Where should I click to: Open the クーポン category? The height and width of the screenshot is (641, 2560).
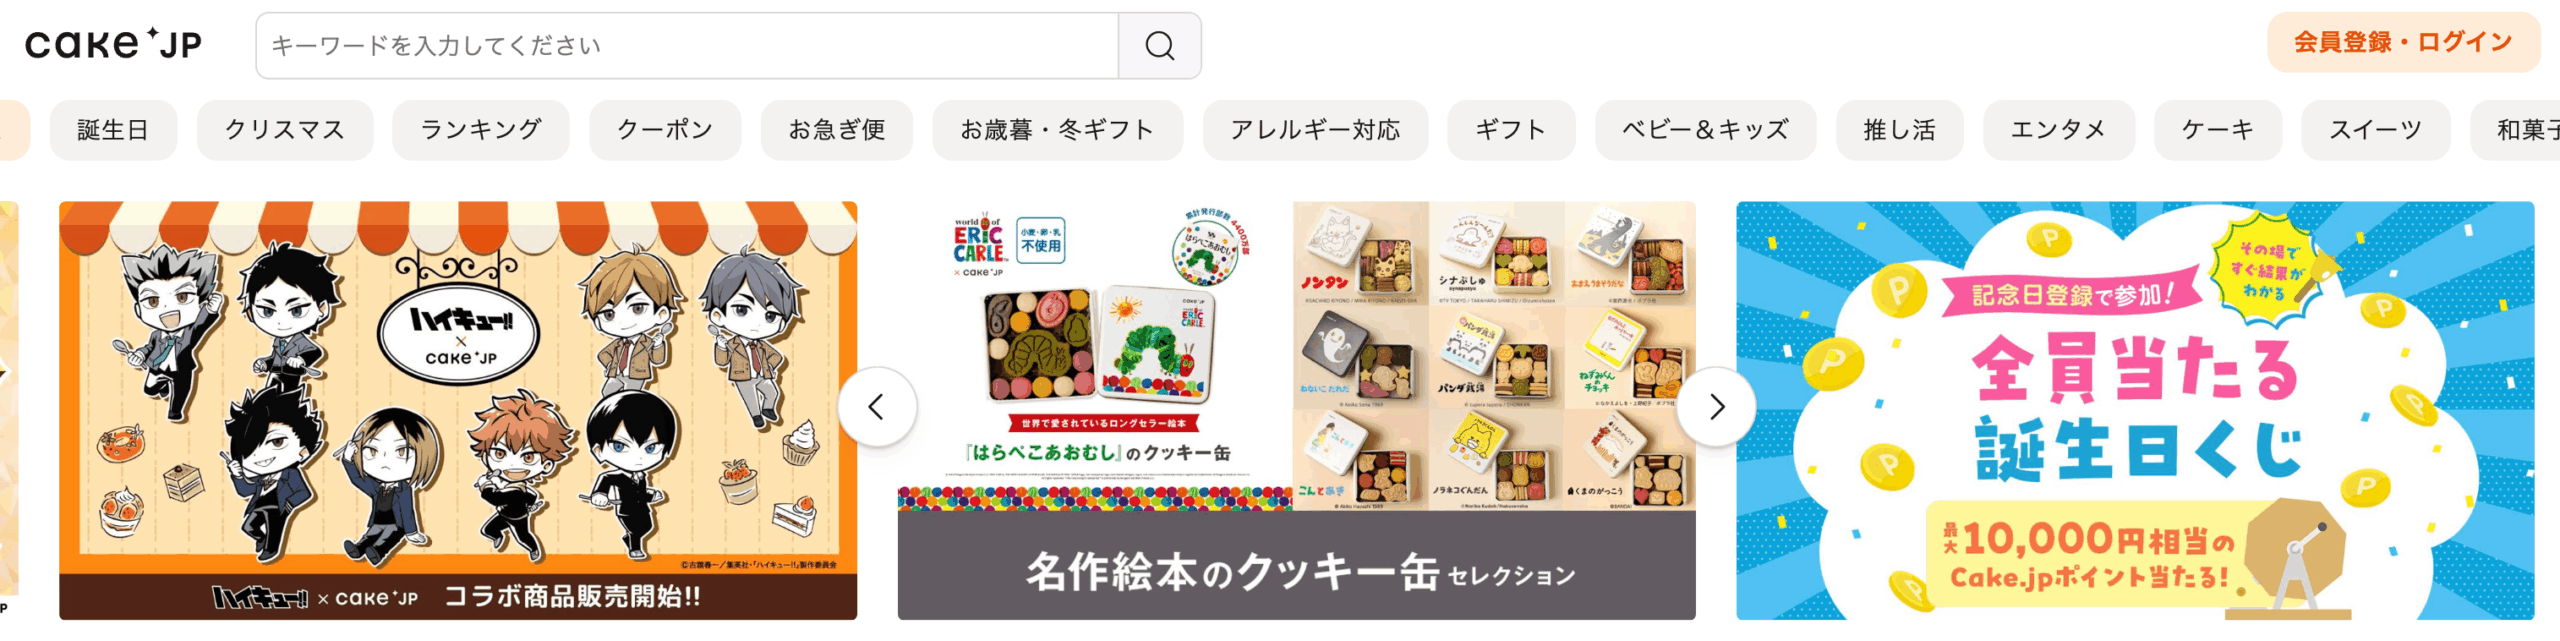pyautogui.click(x=665, y=130)
